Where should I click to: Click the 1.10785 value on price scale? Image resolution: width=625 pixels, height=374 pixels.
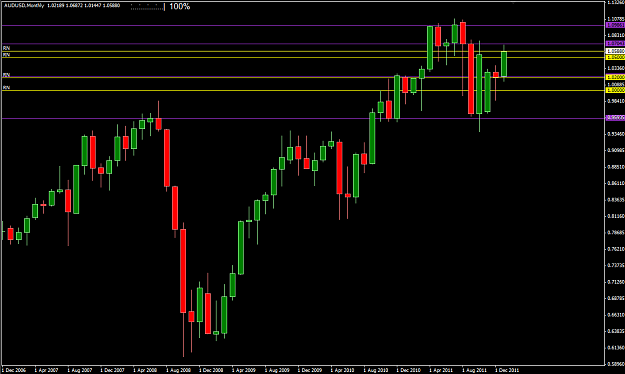click(x=615, y=19)
